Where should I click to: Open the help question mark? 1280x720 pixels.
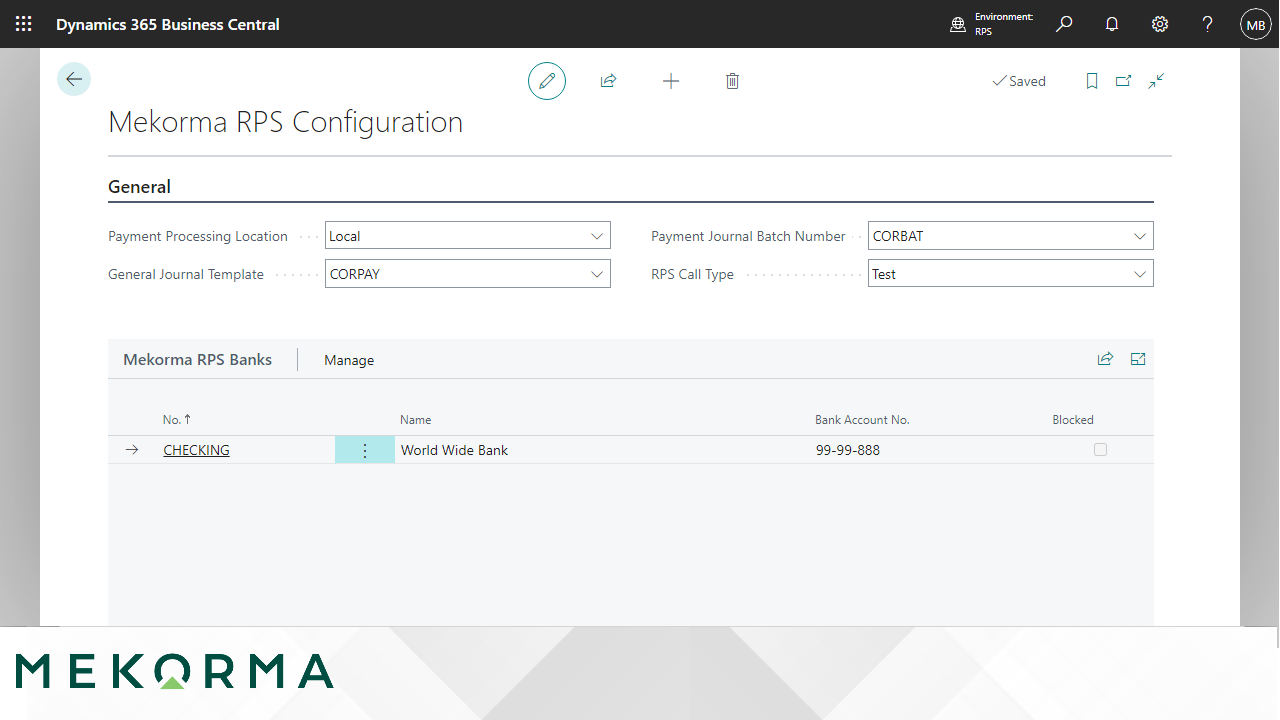1208,24
